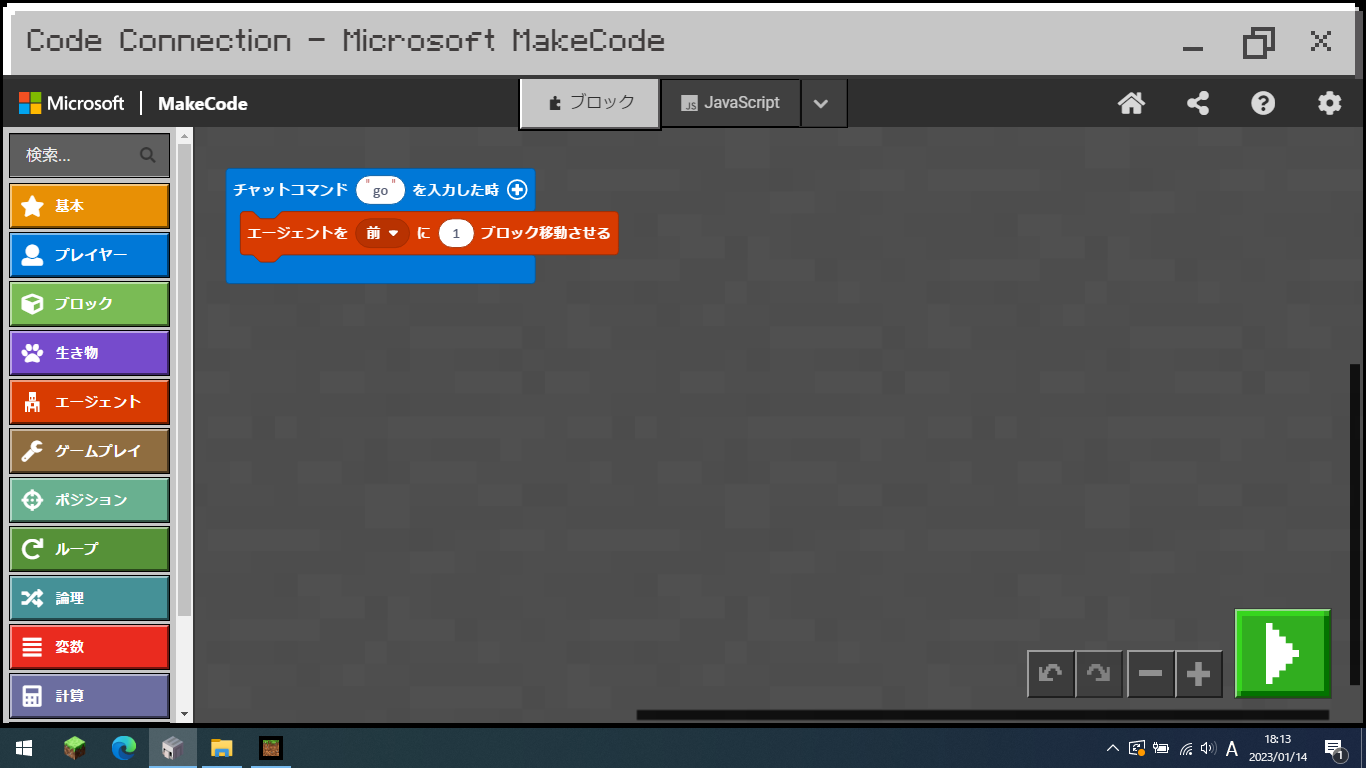Open the 前 direction dropdown on agent block

pos(382,233)
